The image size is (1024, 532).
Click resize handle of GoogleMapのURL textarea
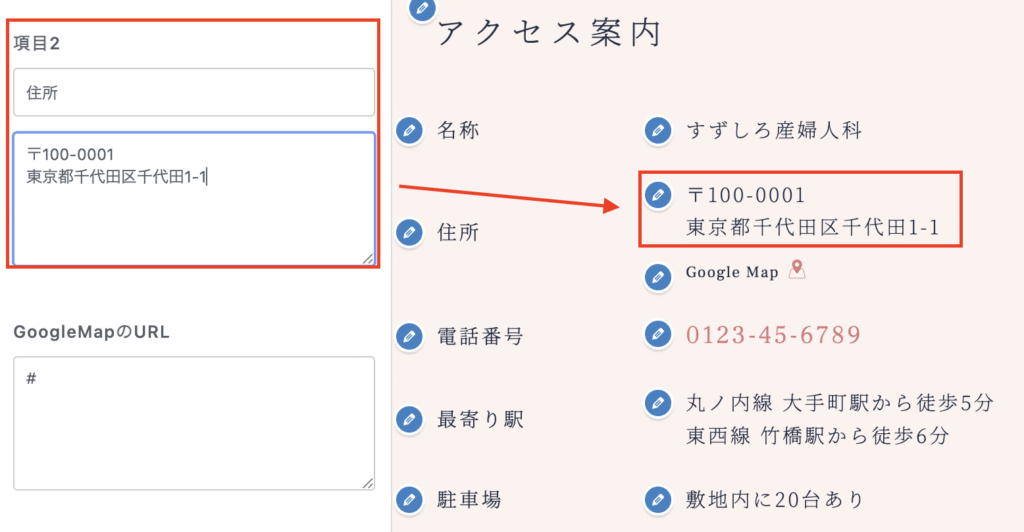click(368, 482)
